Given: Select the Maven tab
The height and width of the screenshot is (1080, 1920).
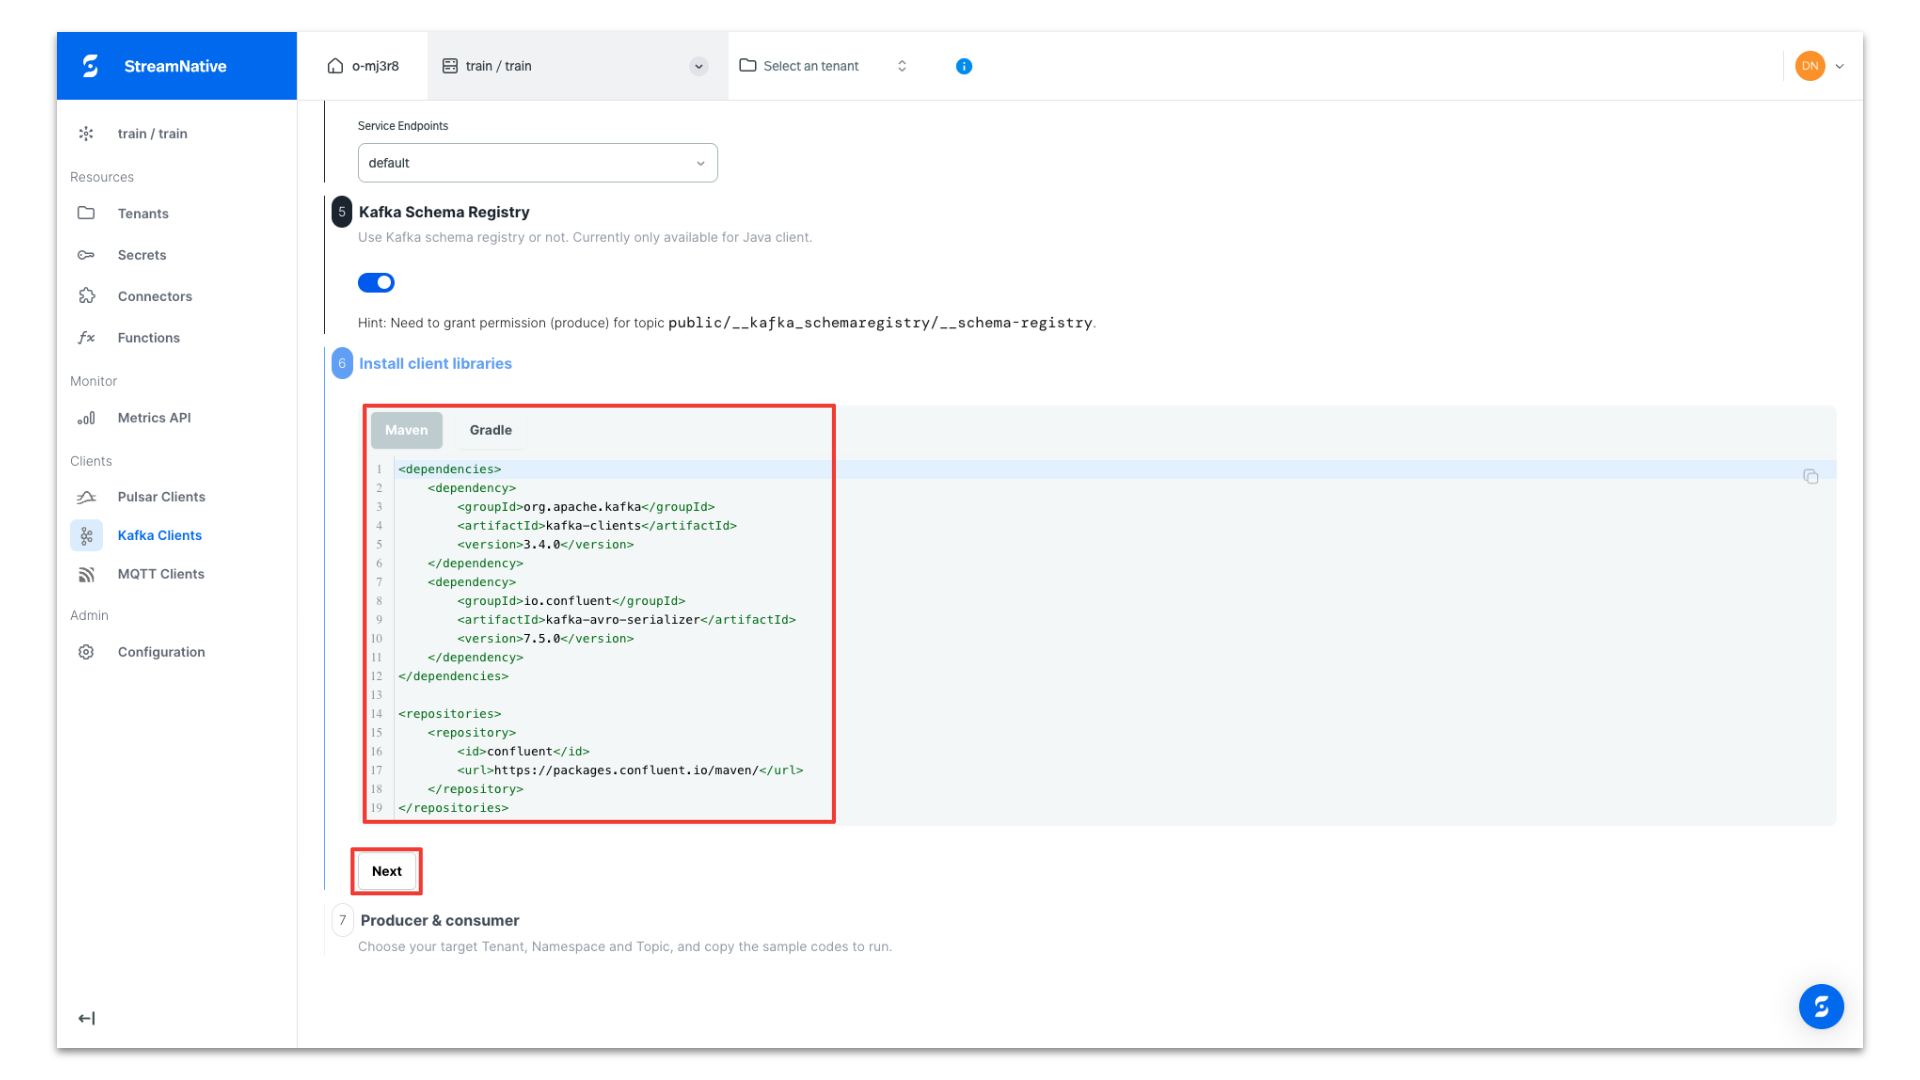Looking at the screenshot, I should pyautogui.click(x=406, y=430).
